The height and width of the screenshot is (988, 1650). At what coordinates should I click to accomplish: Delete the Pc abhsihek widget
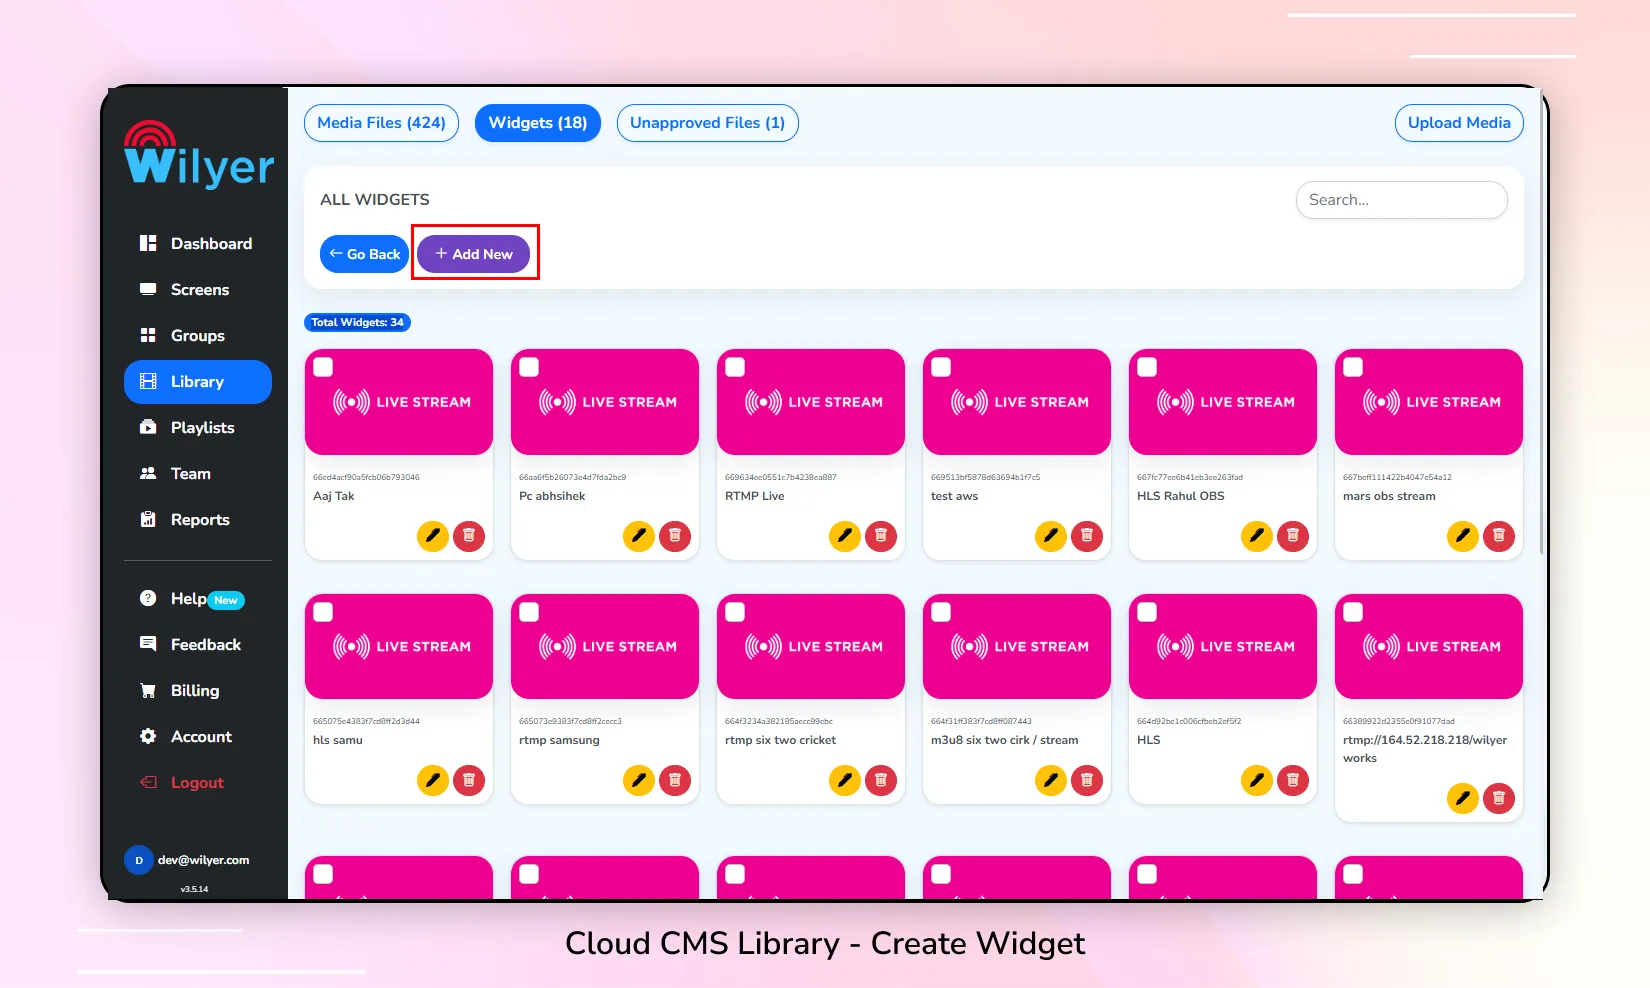pyautogui.click(x=675, y=536)
